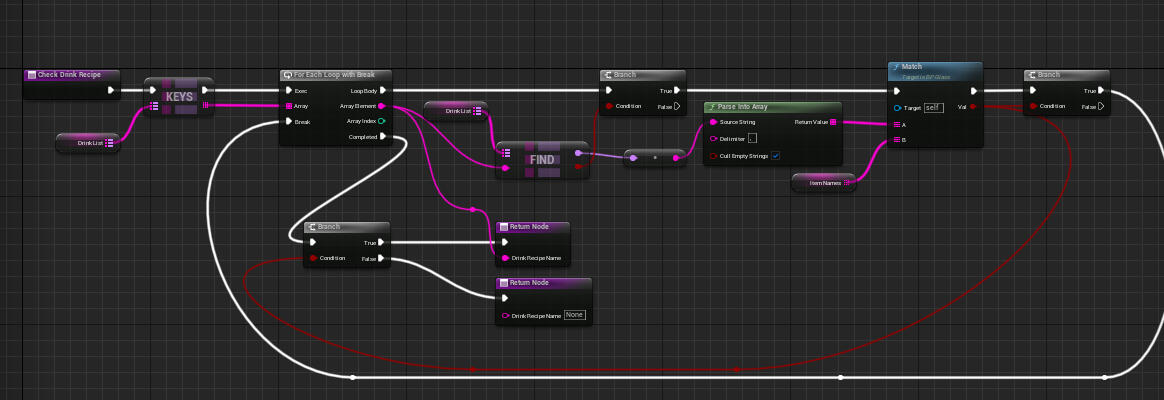Select the Return Node with None value
This screenshot has height=400, width=1164.
[544, 283]
